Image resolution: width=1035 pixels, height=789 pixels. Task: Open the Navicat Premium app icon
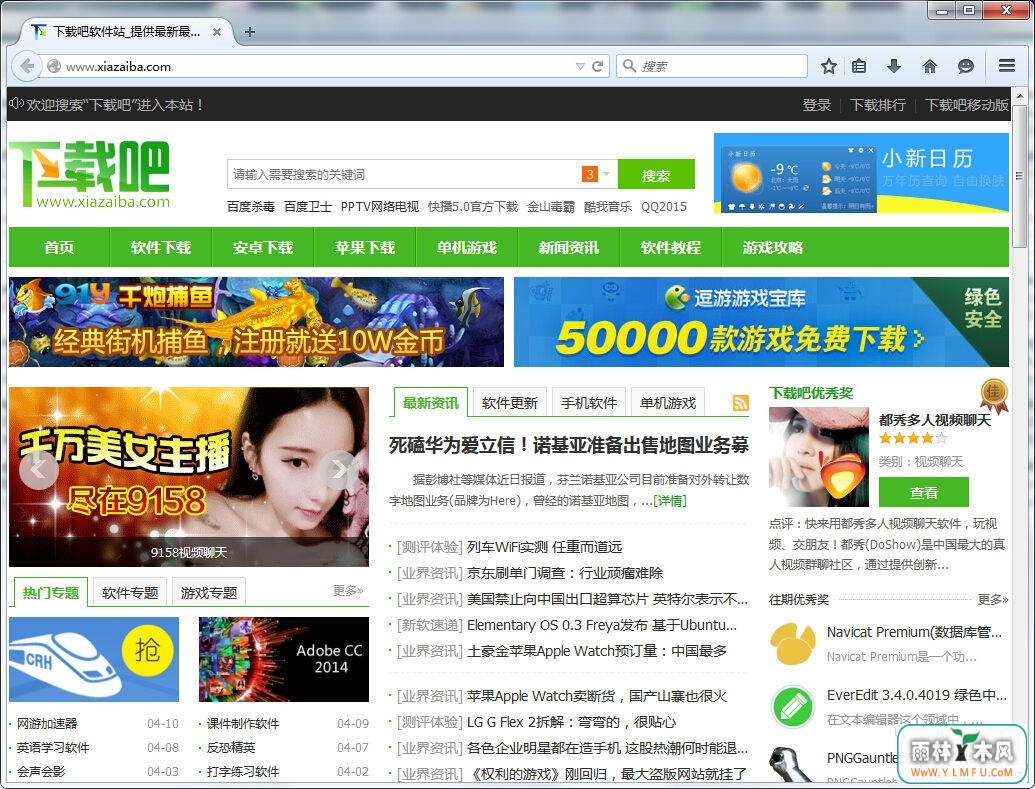[793, 643]
